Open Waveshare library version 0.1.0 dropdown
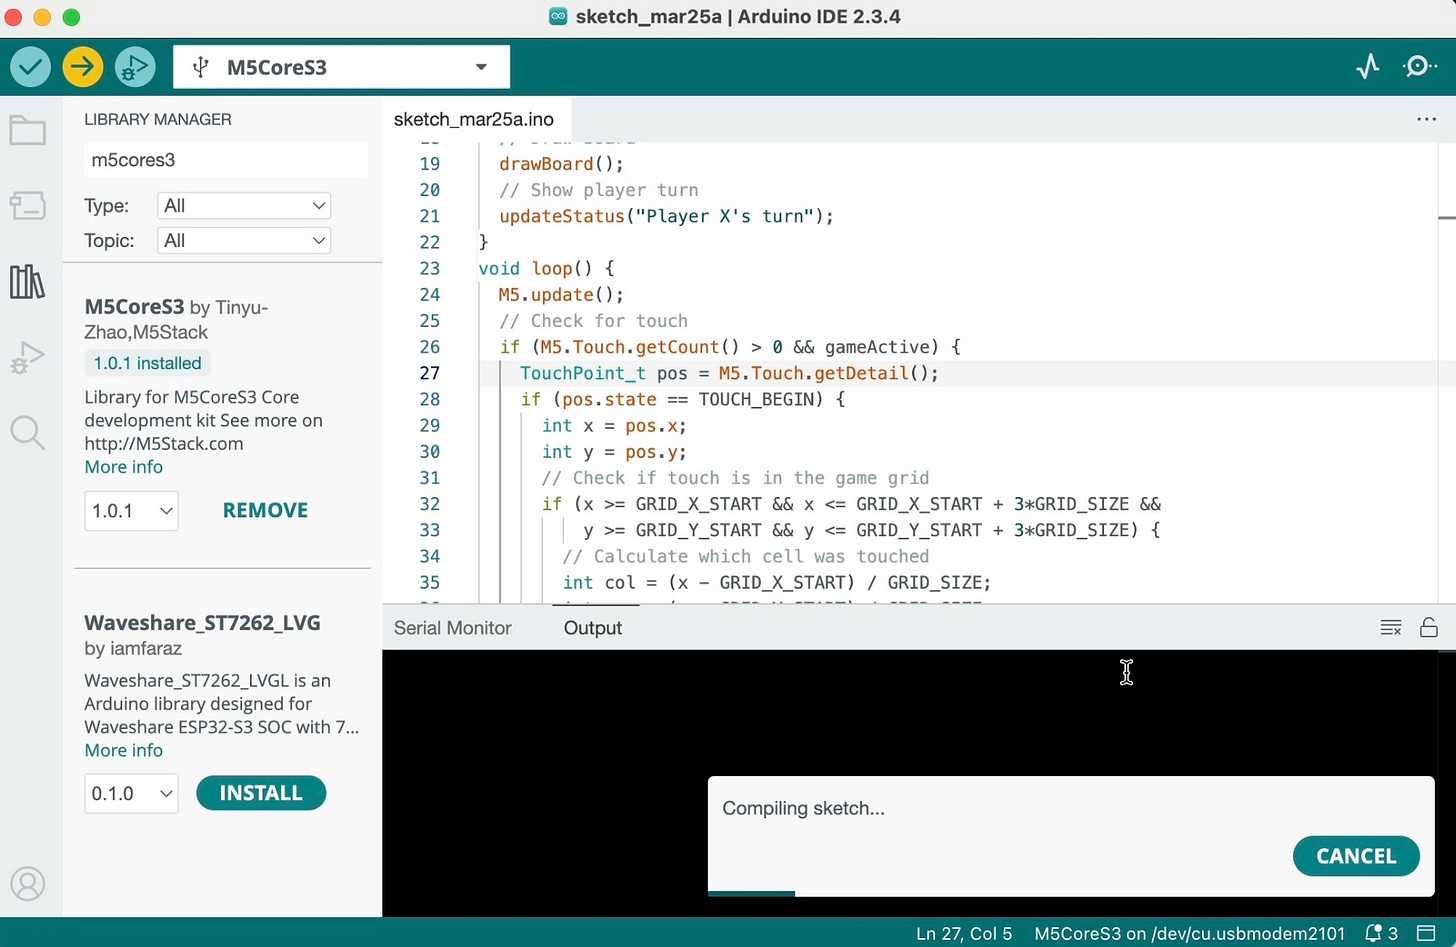1456x947 pixels. click(131, 793)
